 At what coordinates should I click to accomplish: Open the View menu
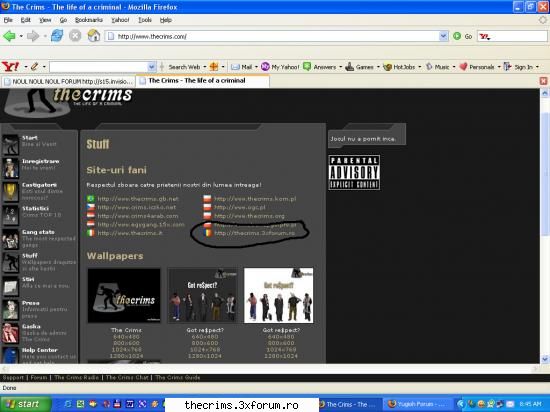point(45,20)
